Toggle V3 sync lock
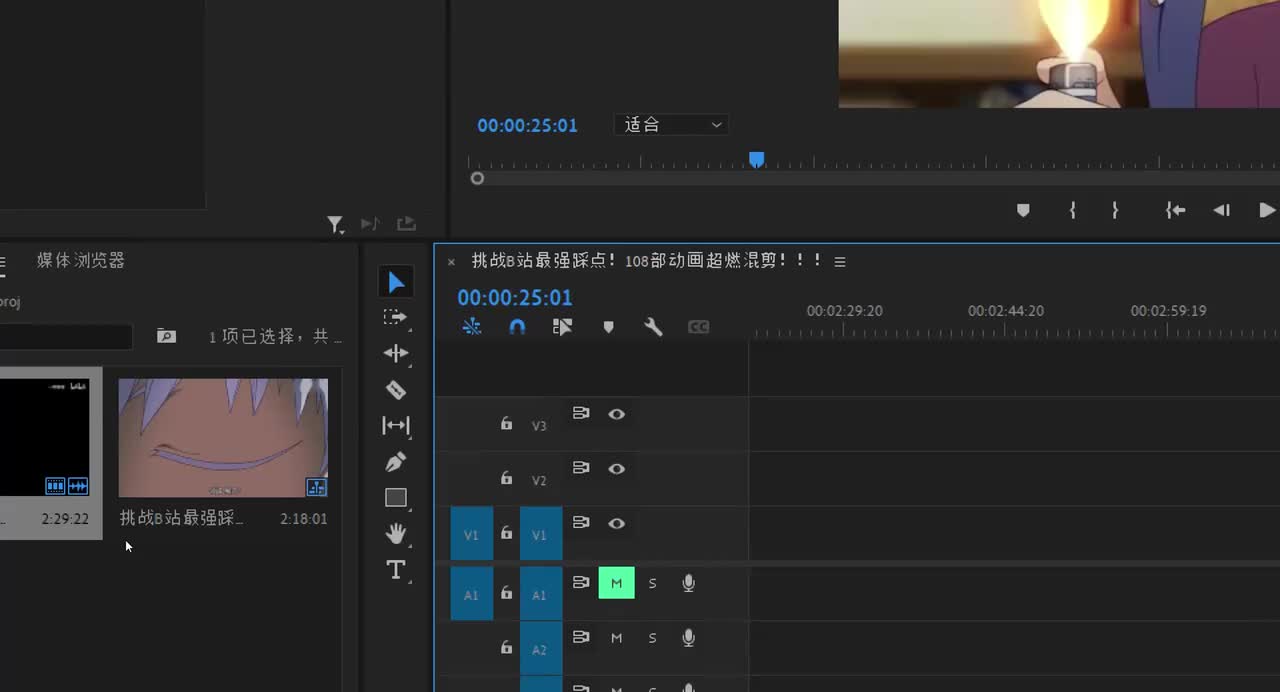The image size is (1280, 692). (581, 413)
